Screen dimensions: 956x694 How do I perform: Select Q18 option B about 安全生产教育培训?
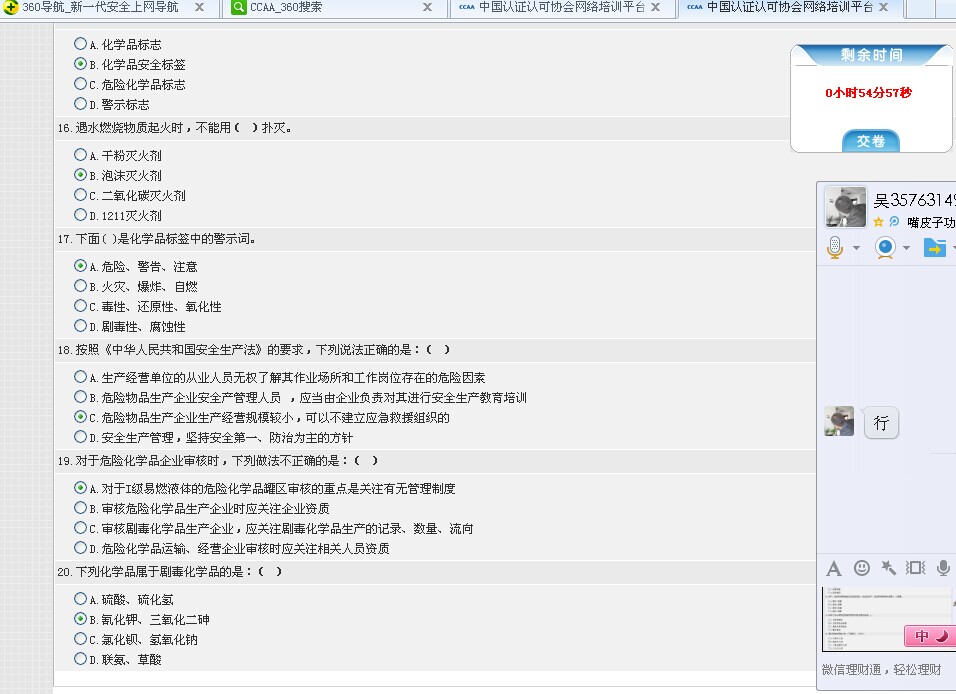coord(80,396)
